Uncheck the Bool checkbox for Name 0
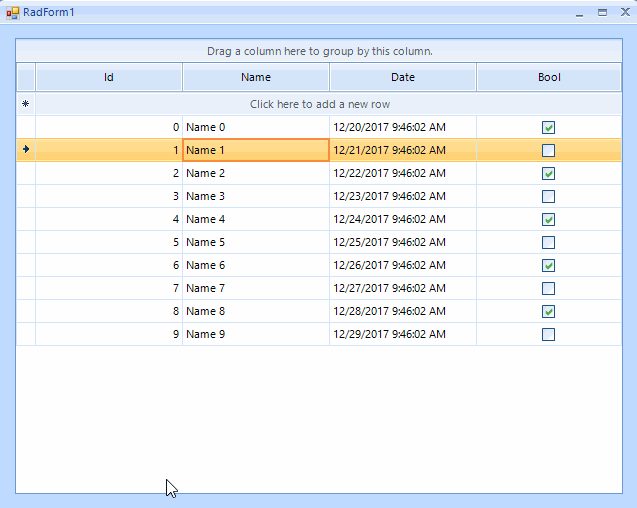Image resolution: width=637 pixels, height=508 pixels. (x=548, y=127)
